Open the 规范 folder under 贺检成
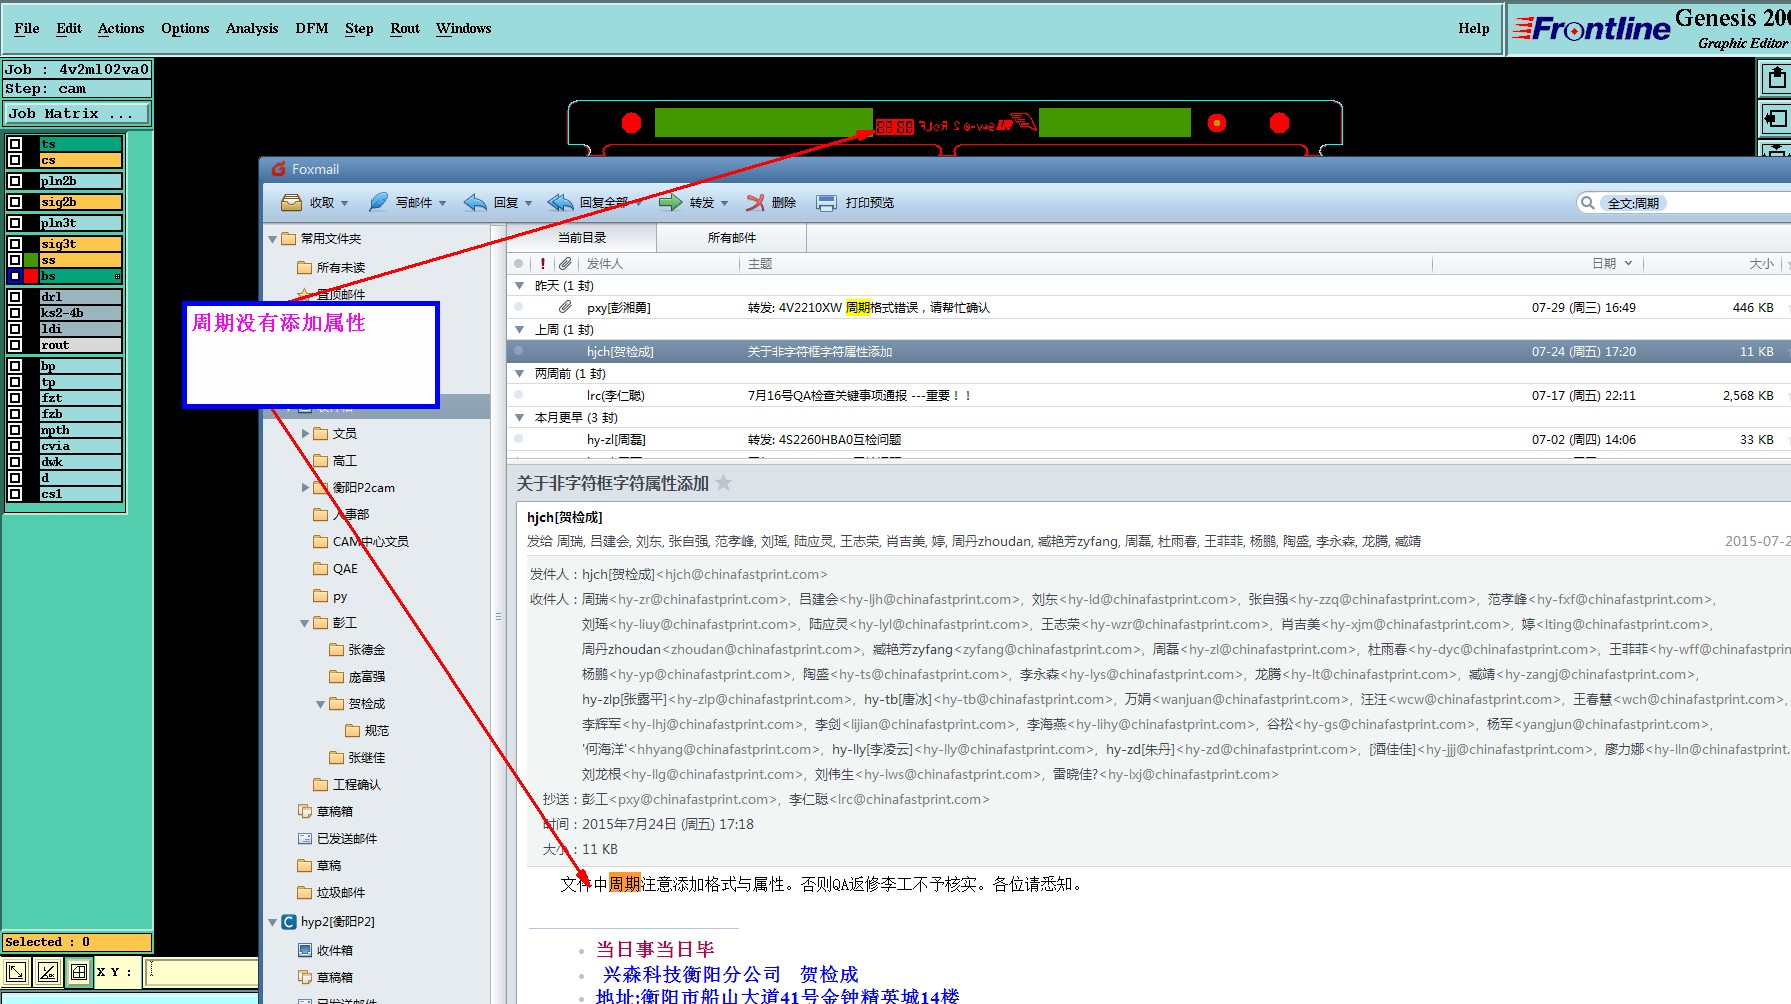Viewport: 1791px width, 1004px height. [x=368, y=730]
